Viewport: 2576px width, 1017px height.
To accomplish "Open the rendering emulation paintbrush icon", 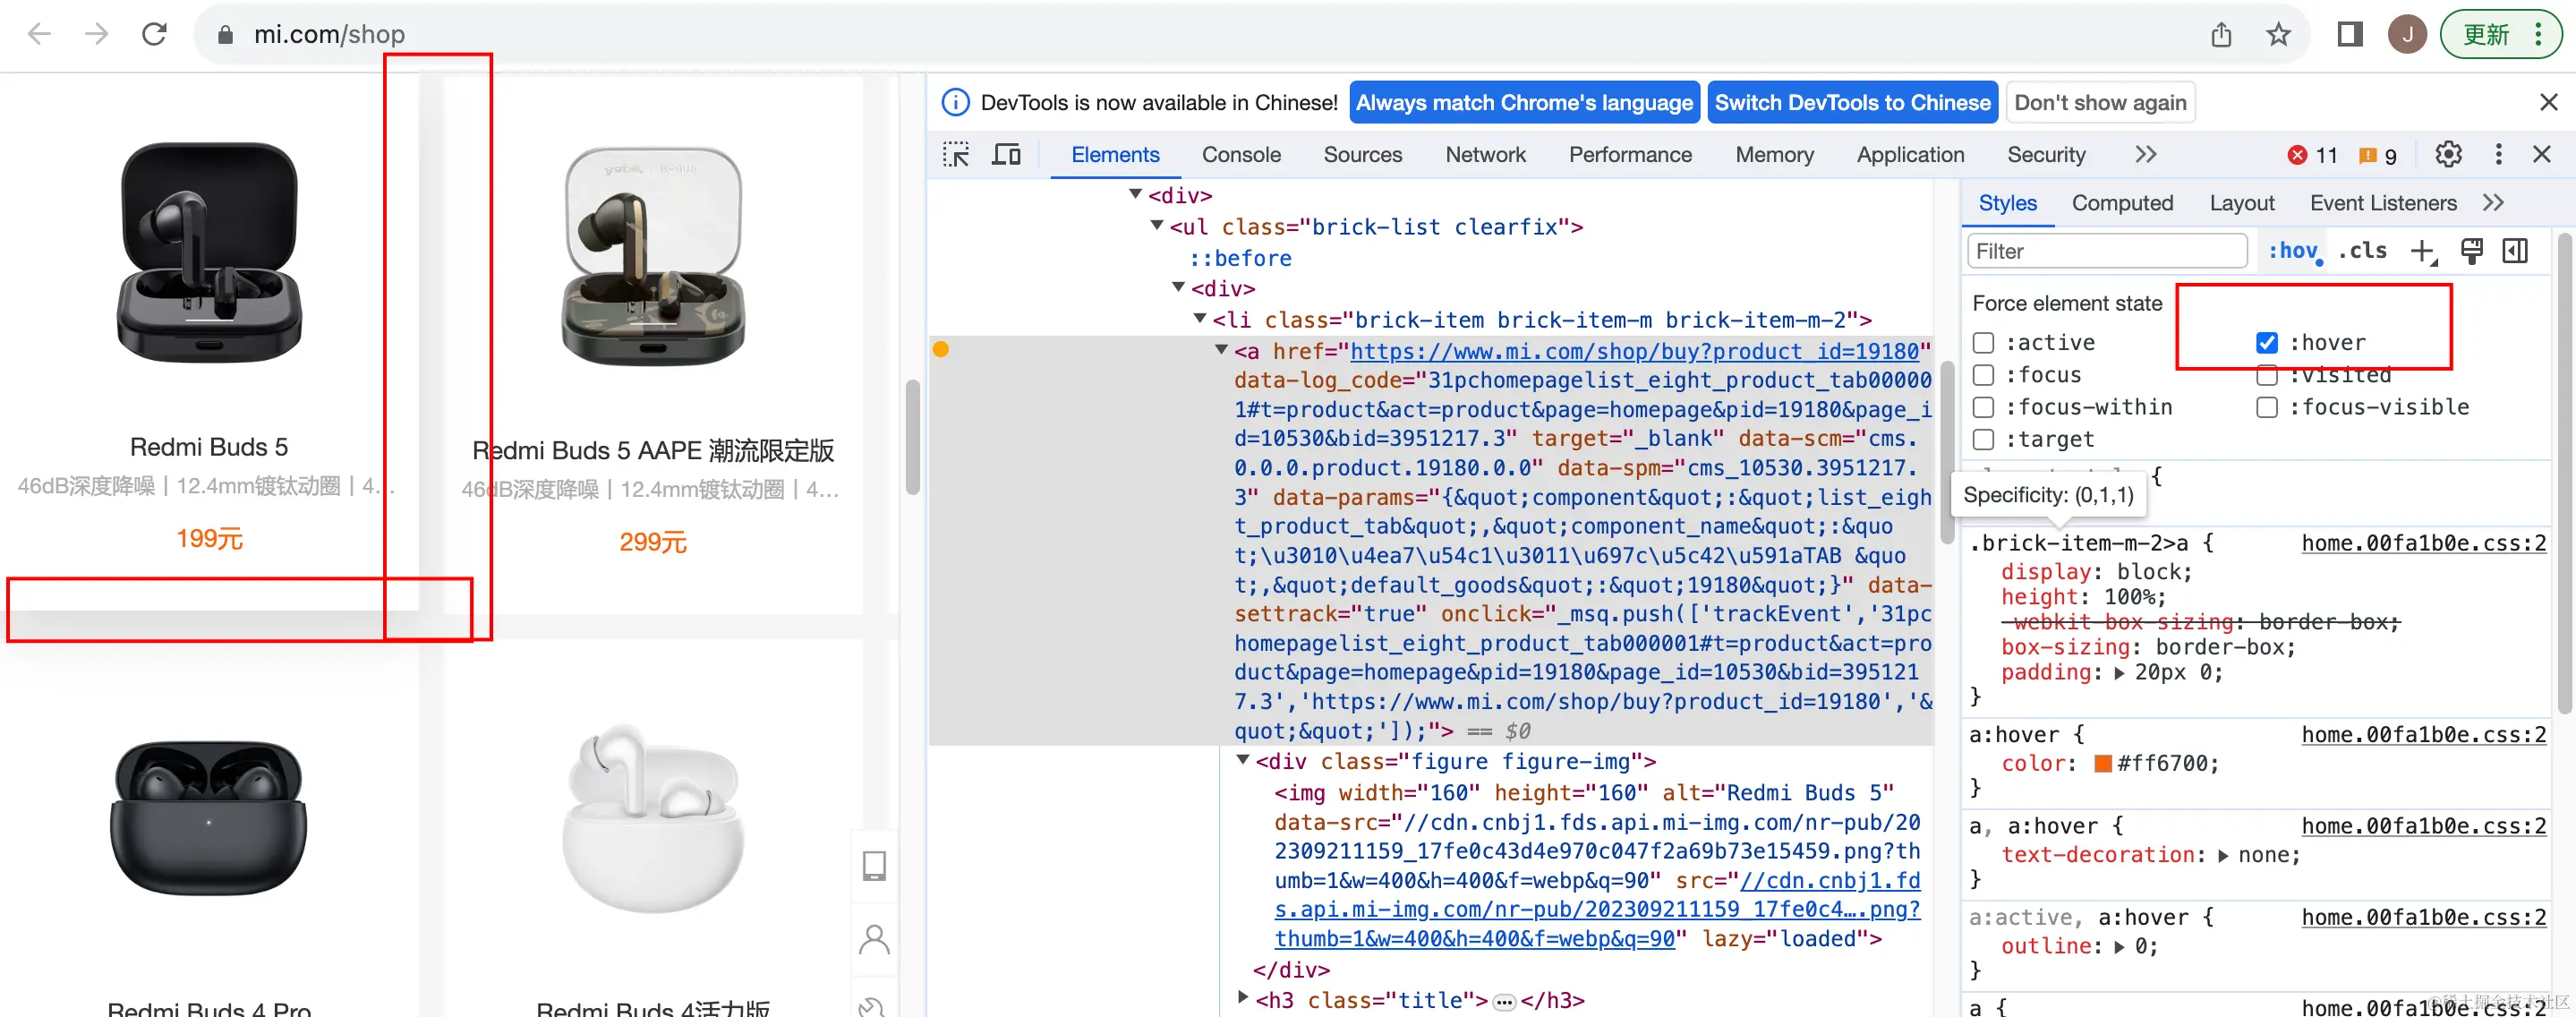I will [2471, 252].
